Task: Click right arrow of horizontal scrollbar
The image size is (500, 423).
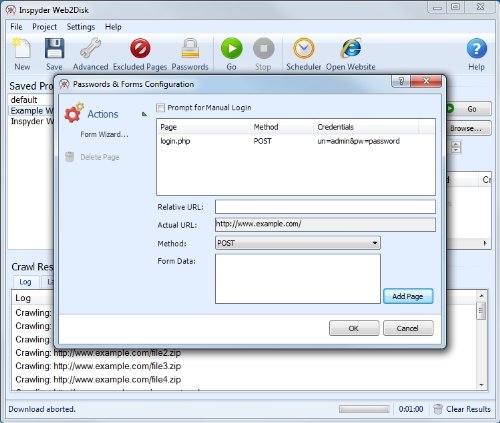Action: [485, 243]
